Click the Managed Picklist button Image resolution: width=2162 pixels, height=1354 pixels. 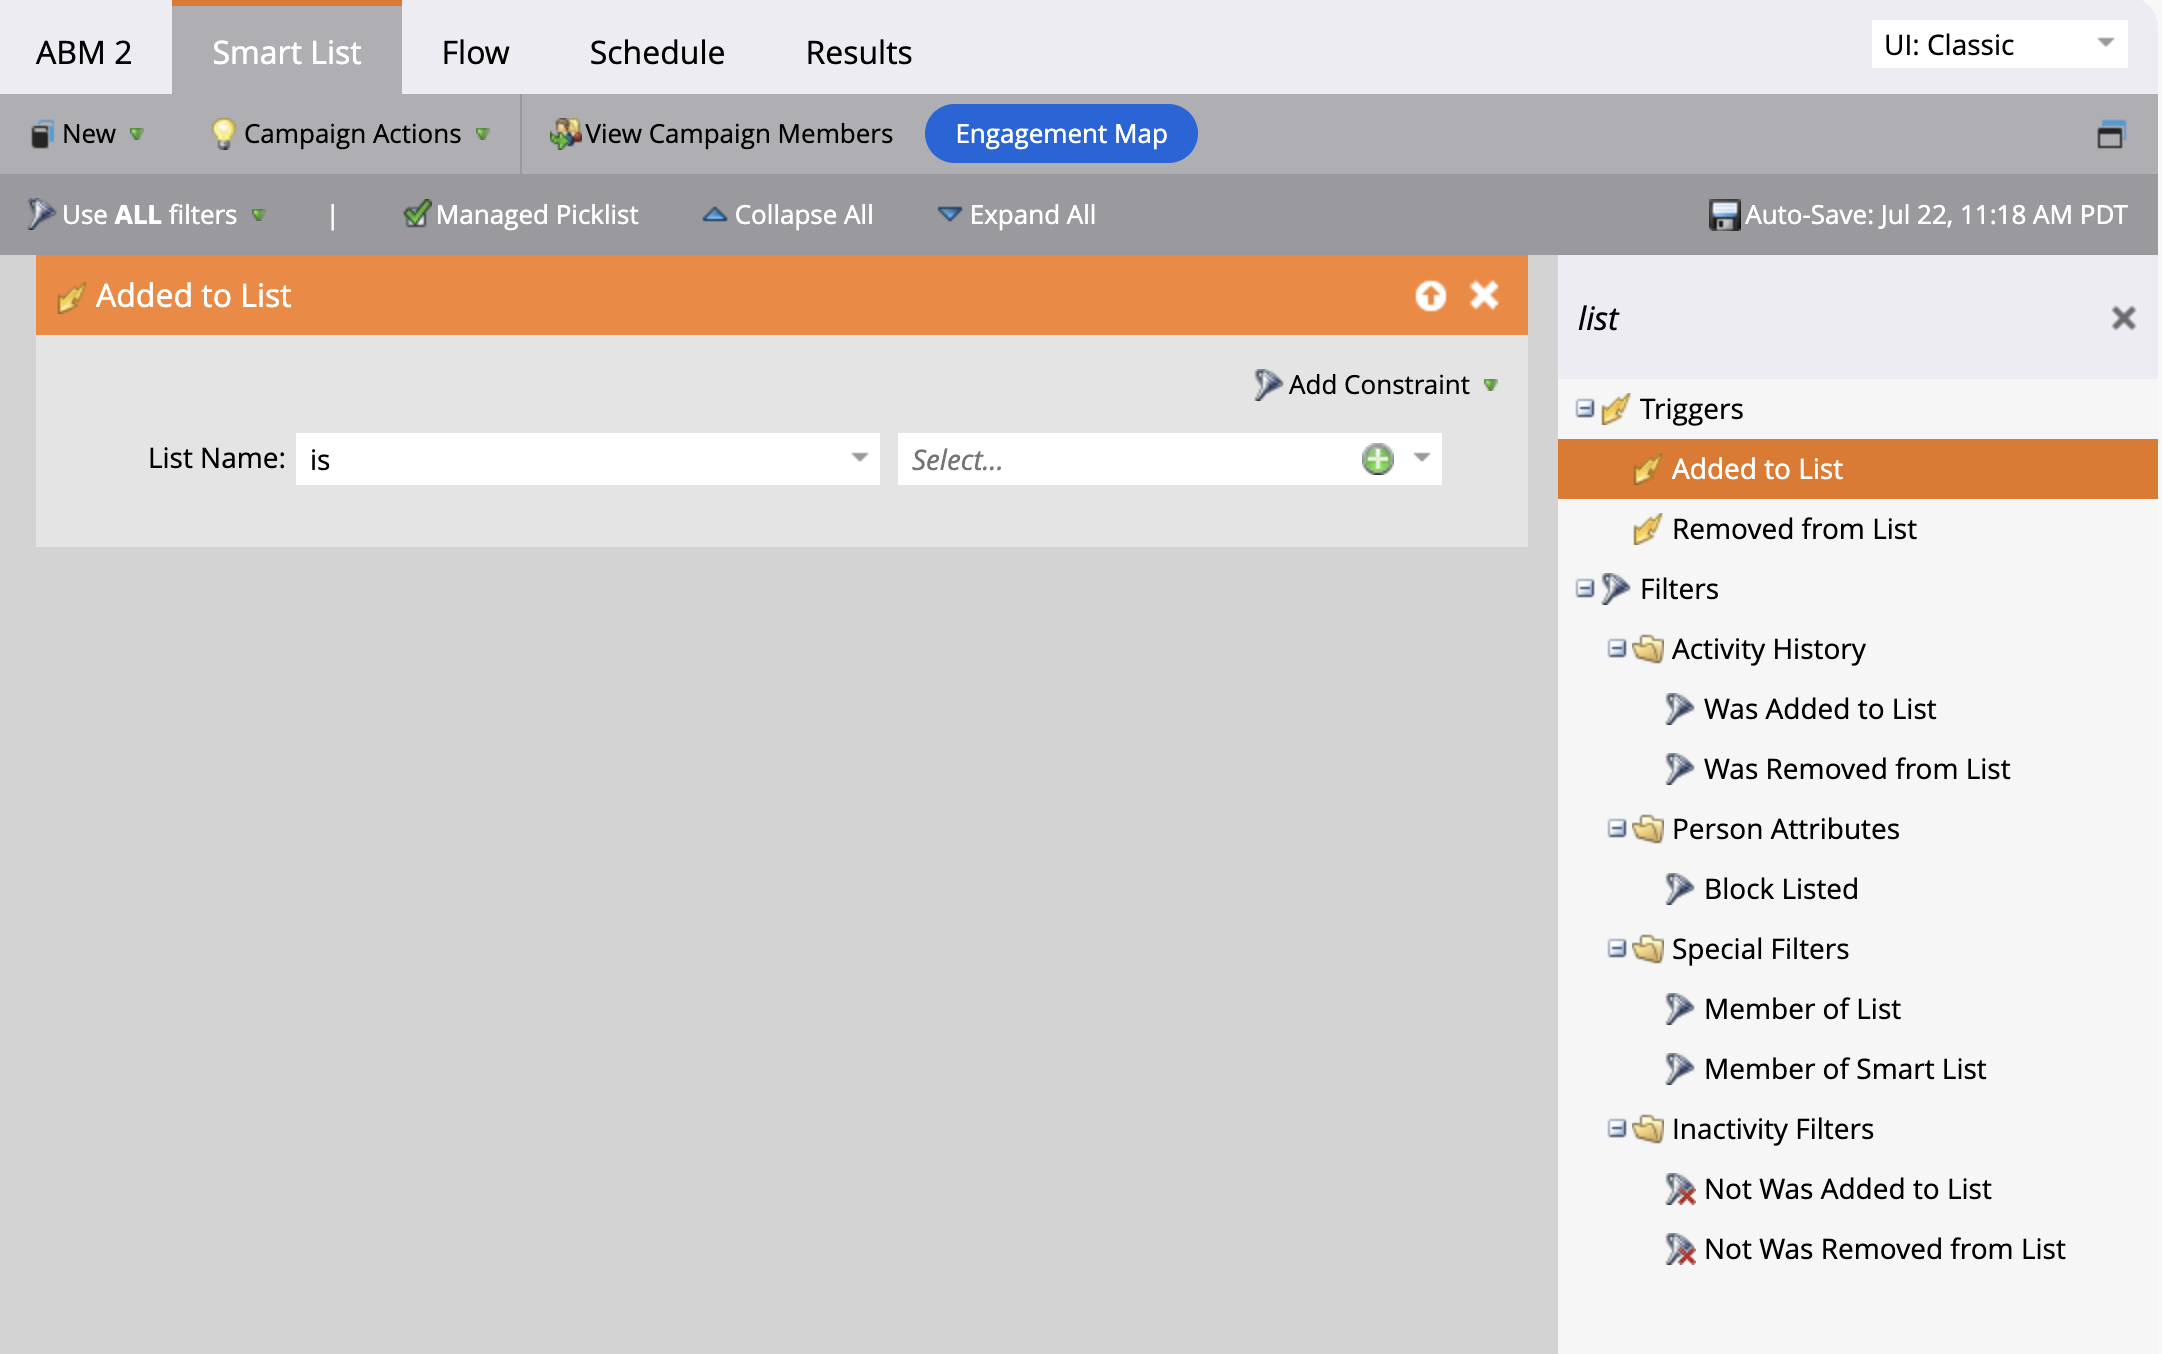click(x=521, y=214)
